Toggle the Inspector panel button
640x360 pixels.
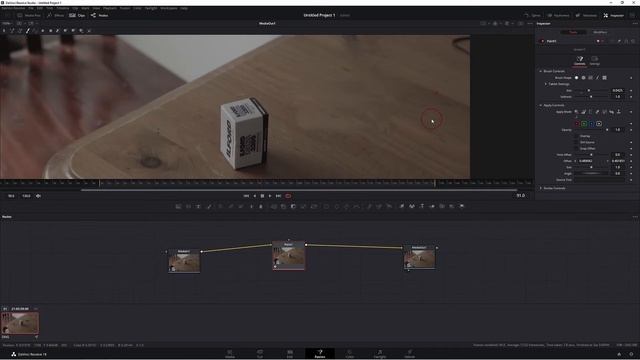pos(613,16)
